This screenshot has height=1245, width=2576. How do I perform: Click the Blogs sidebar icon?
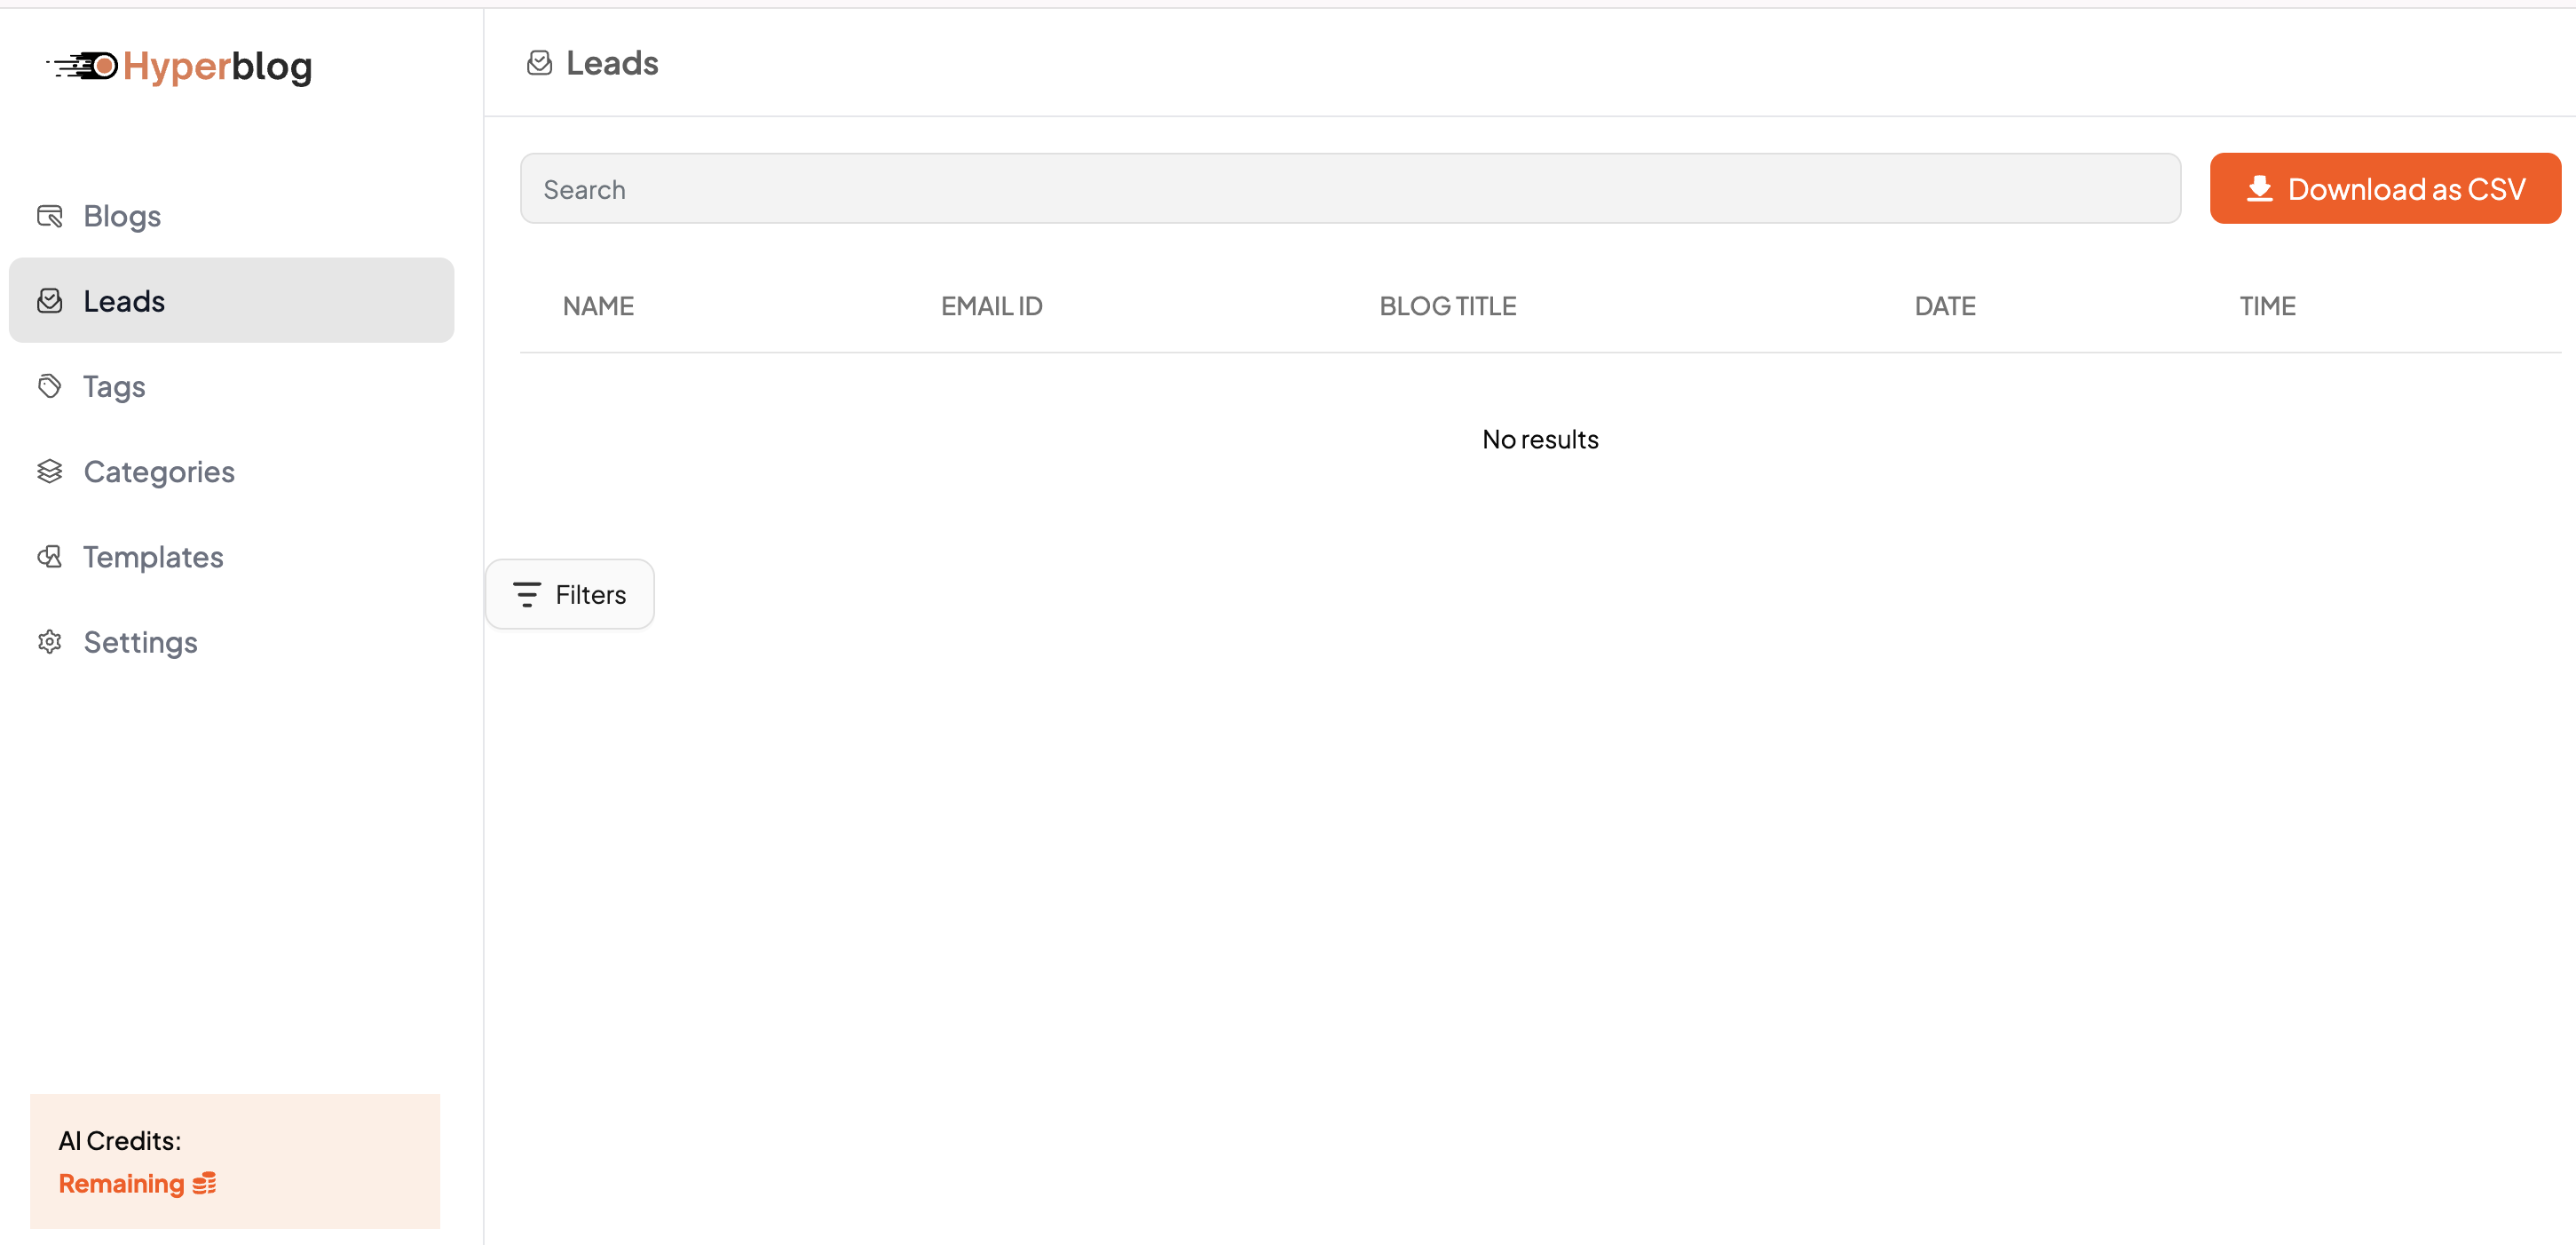[50, 216]
